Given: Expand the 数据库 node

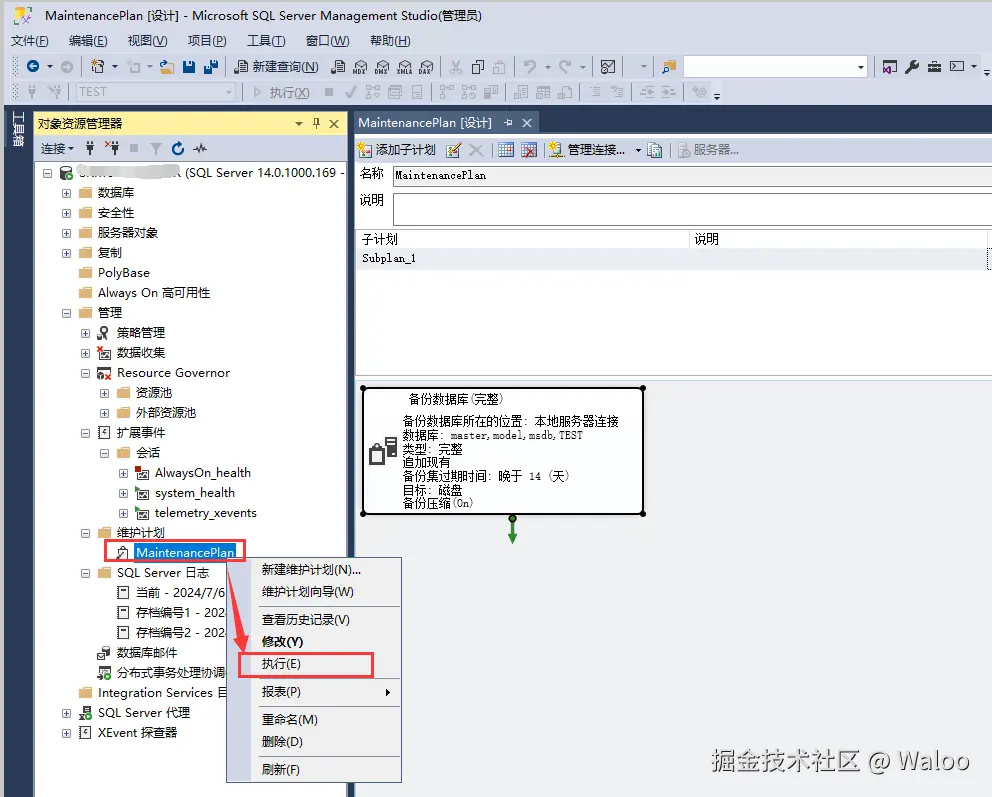Looking at the screenshot, I should pos(66,193).
